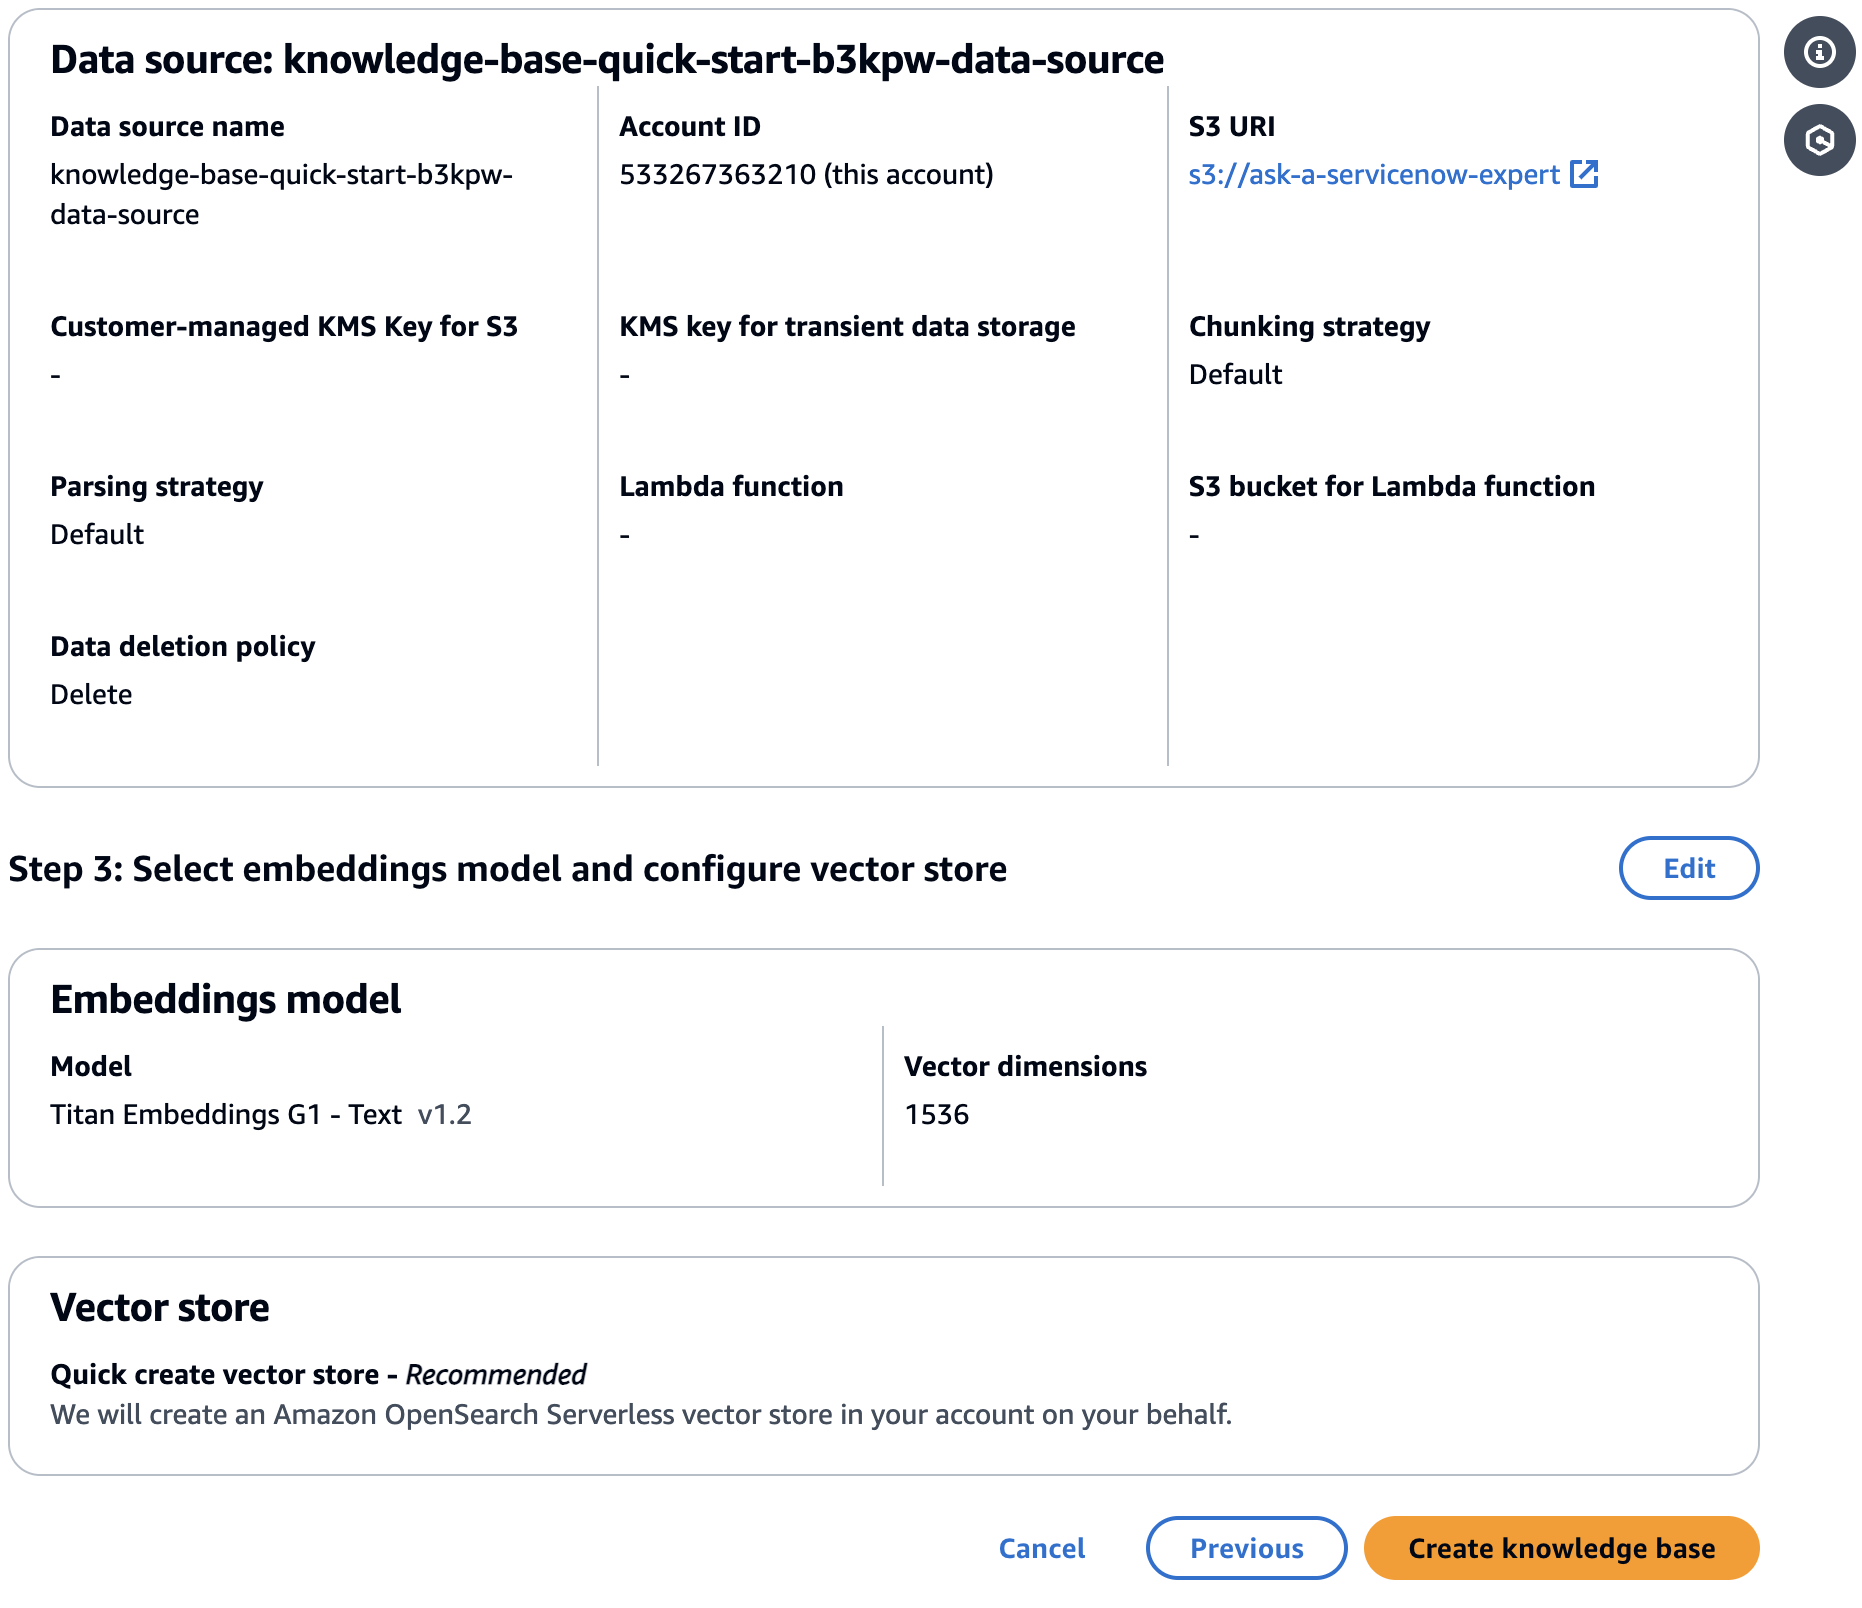
Task: Cancel the knowledge base creation
Action: [1042, 1548]
